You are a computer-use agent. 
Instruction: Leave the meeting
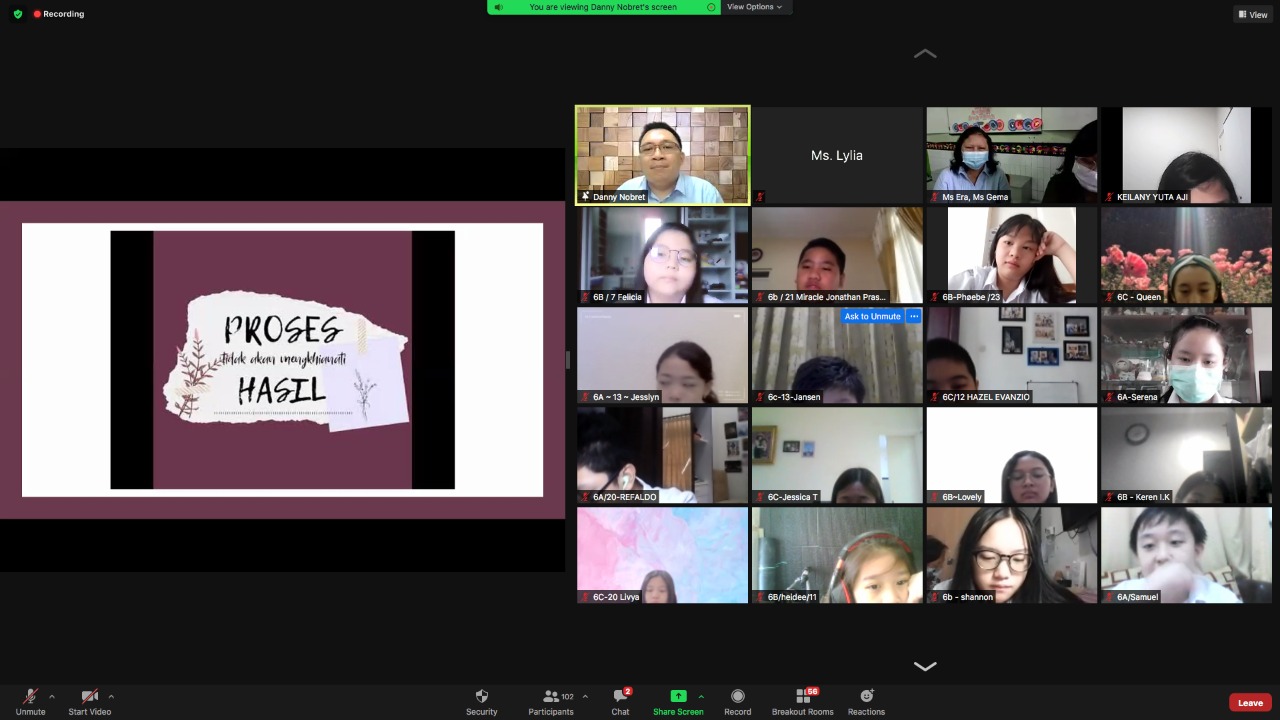(x=1250, y=703)
